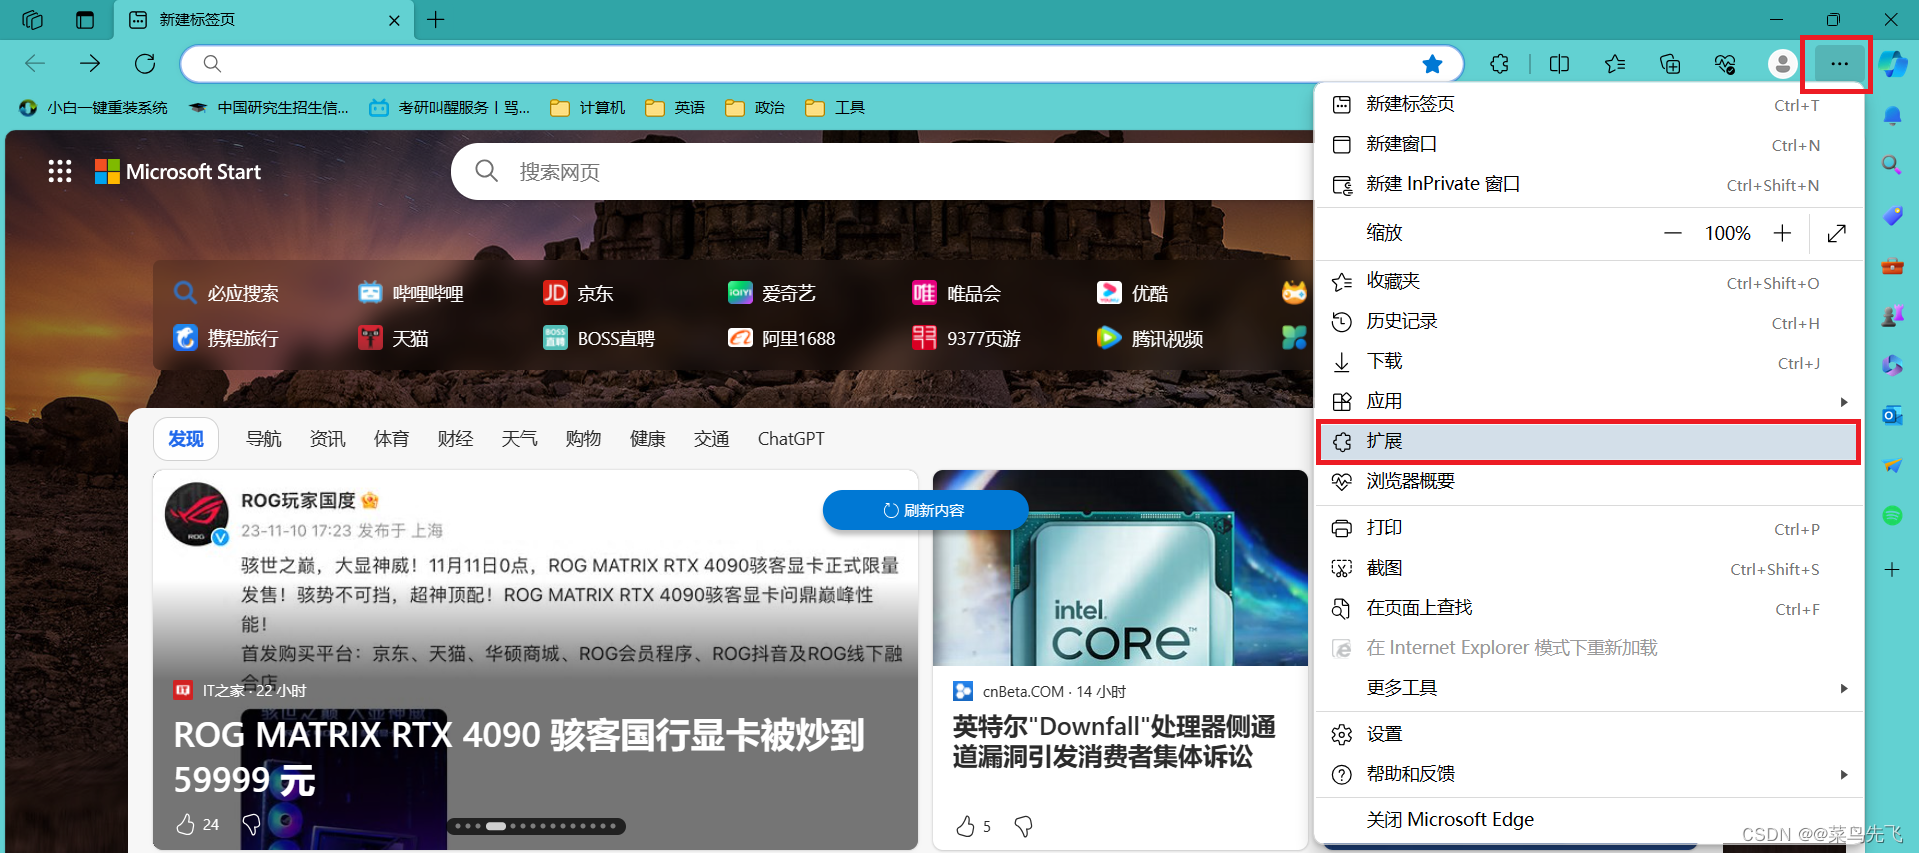Click the profile avatar icon
This screenshot has width=1919, height=853.
[x=1782, y=64]
